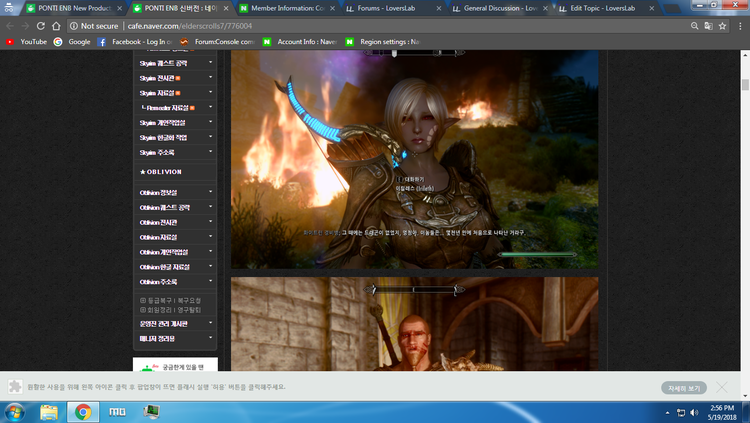
Task: Open the Account Info : Naver bookmark
Action: [300, 42]
